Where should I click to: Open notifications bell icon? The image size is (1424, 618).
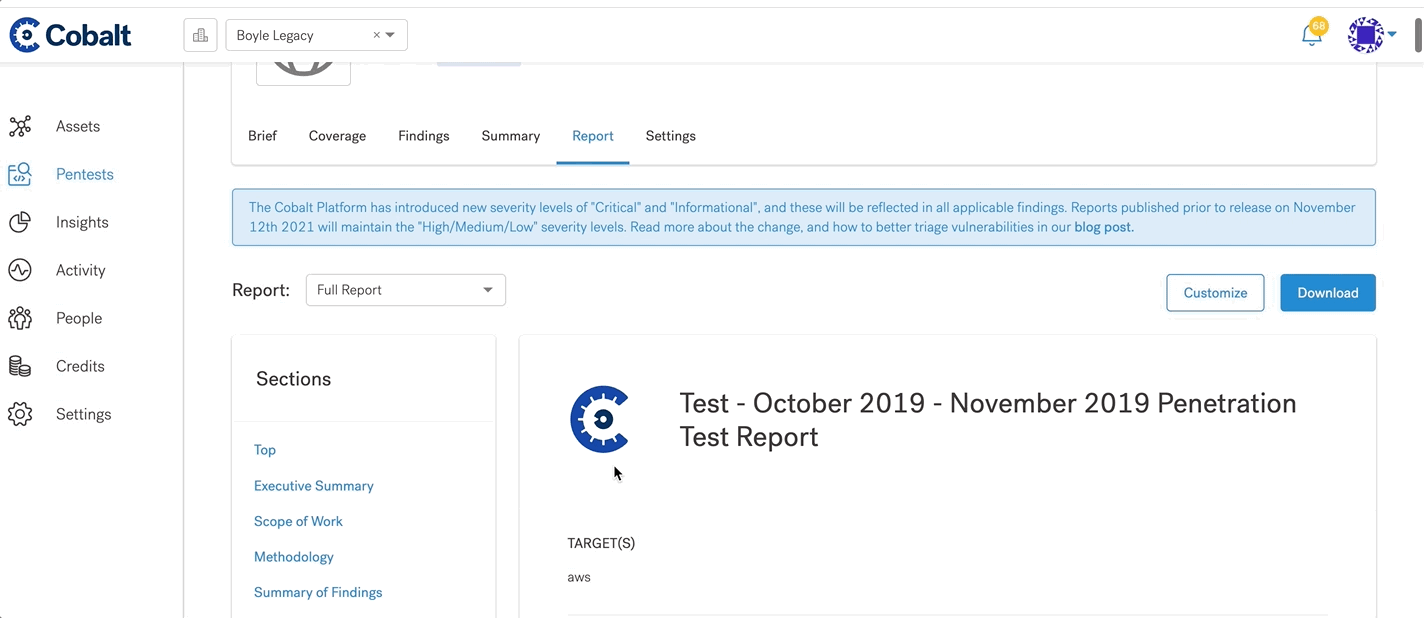(1311, 35)
